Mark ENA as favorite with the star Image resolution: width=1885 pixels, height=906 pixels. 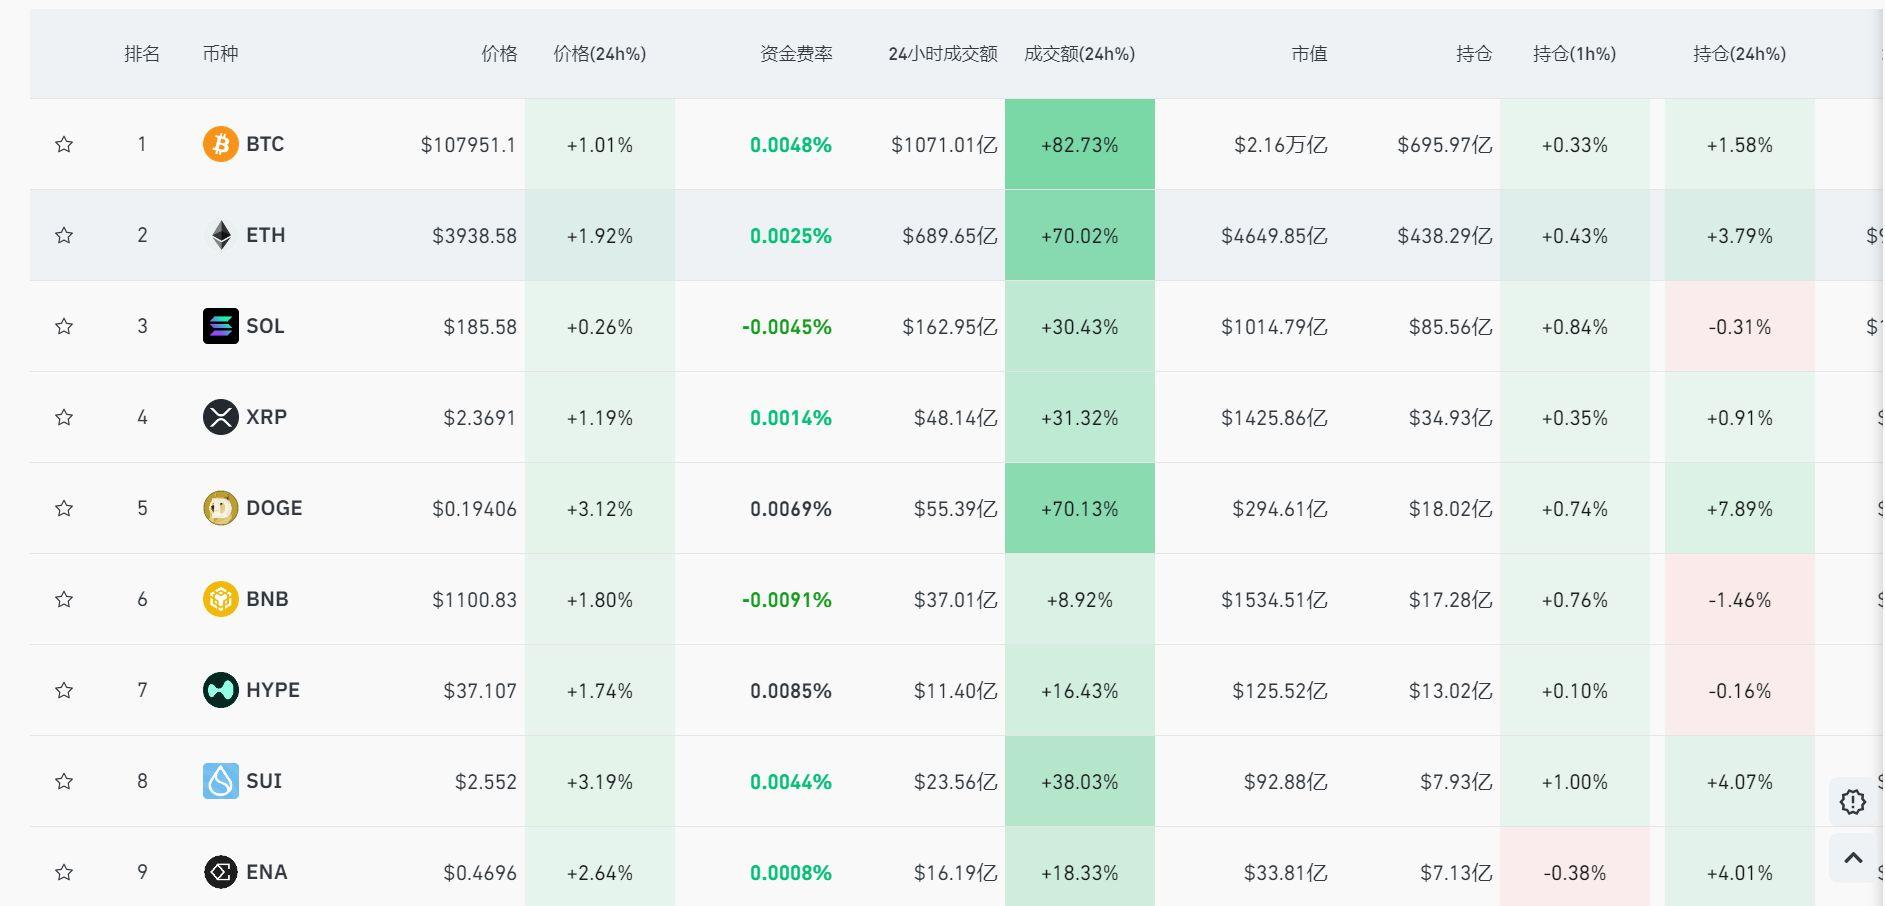coord(64,872)
